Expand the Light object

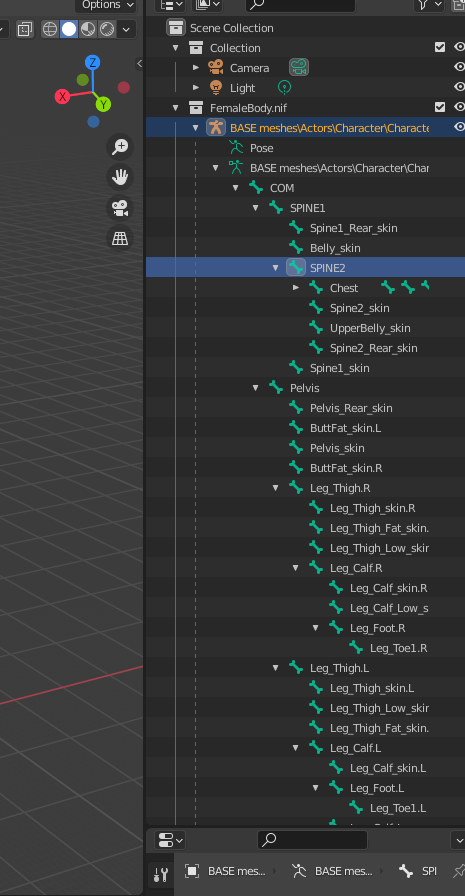click(196, 88)
